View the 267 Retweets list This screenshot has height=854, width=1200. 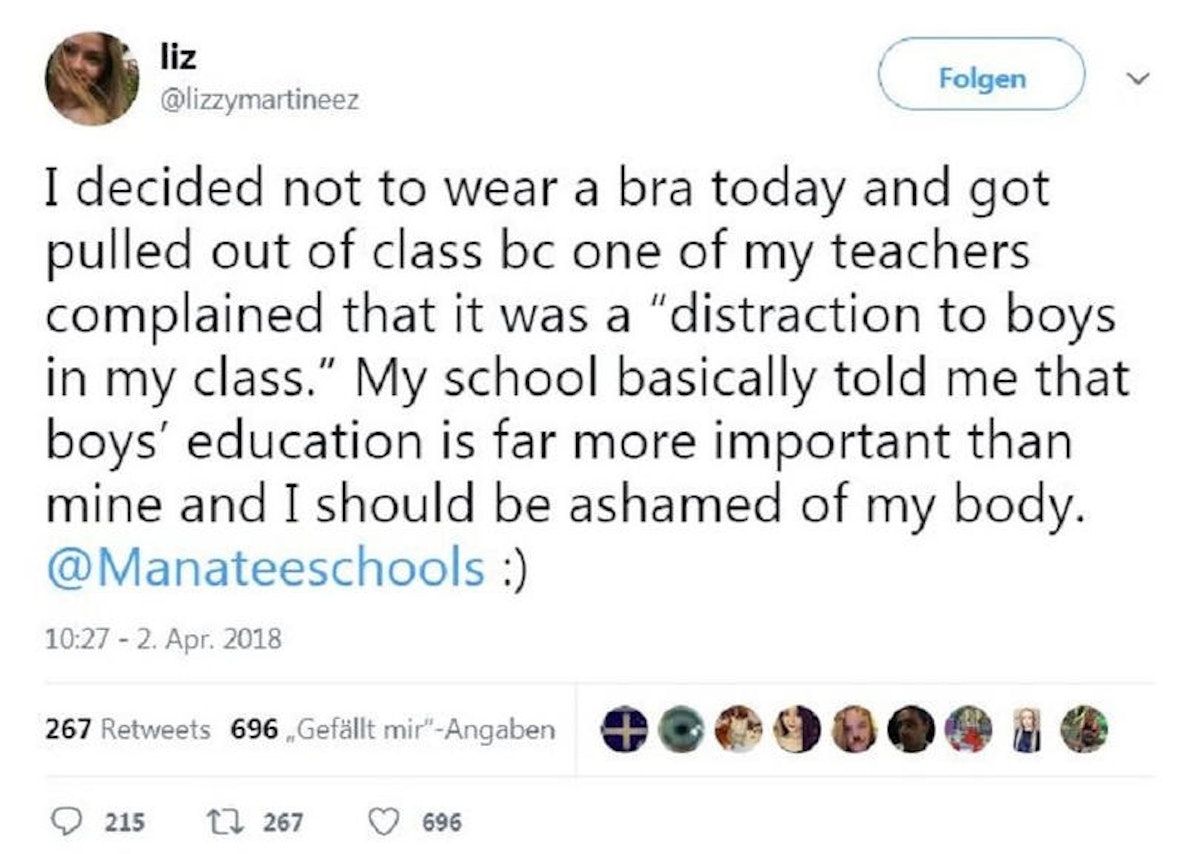128,730
